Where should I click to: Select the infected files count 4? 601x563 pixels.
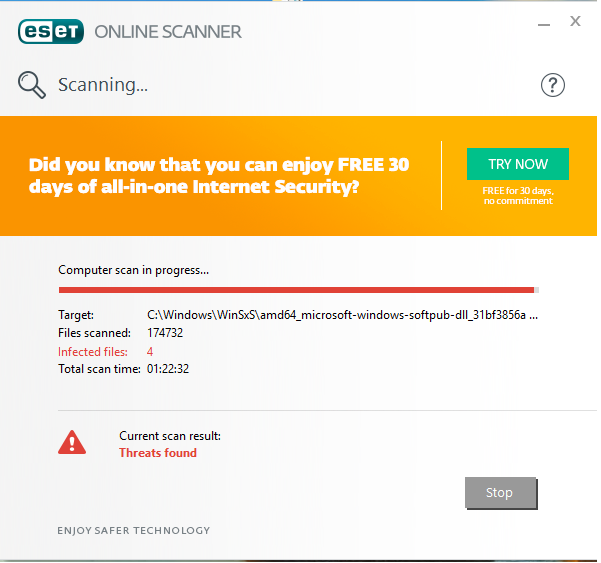point(150,352)
